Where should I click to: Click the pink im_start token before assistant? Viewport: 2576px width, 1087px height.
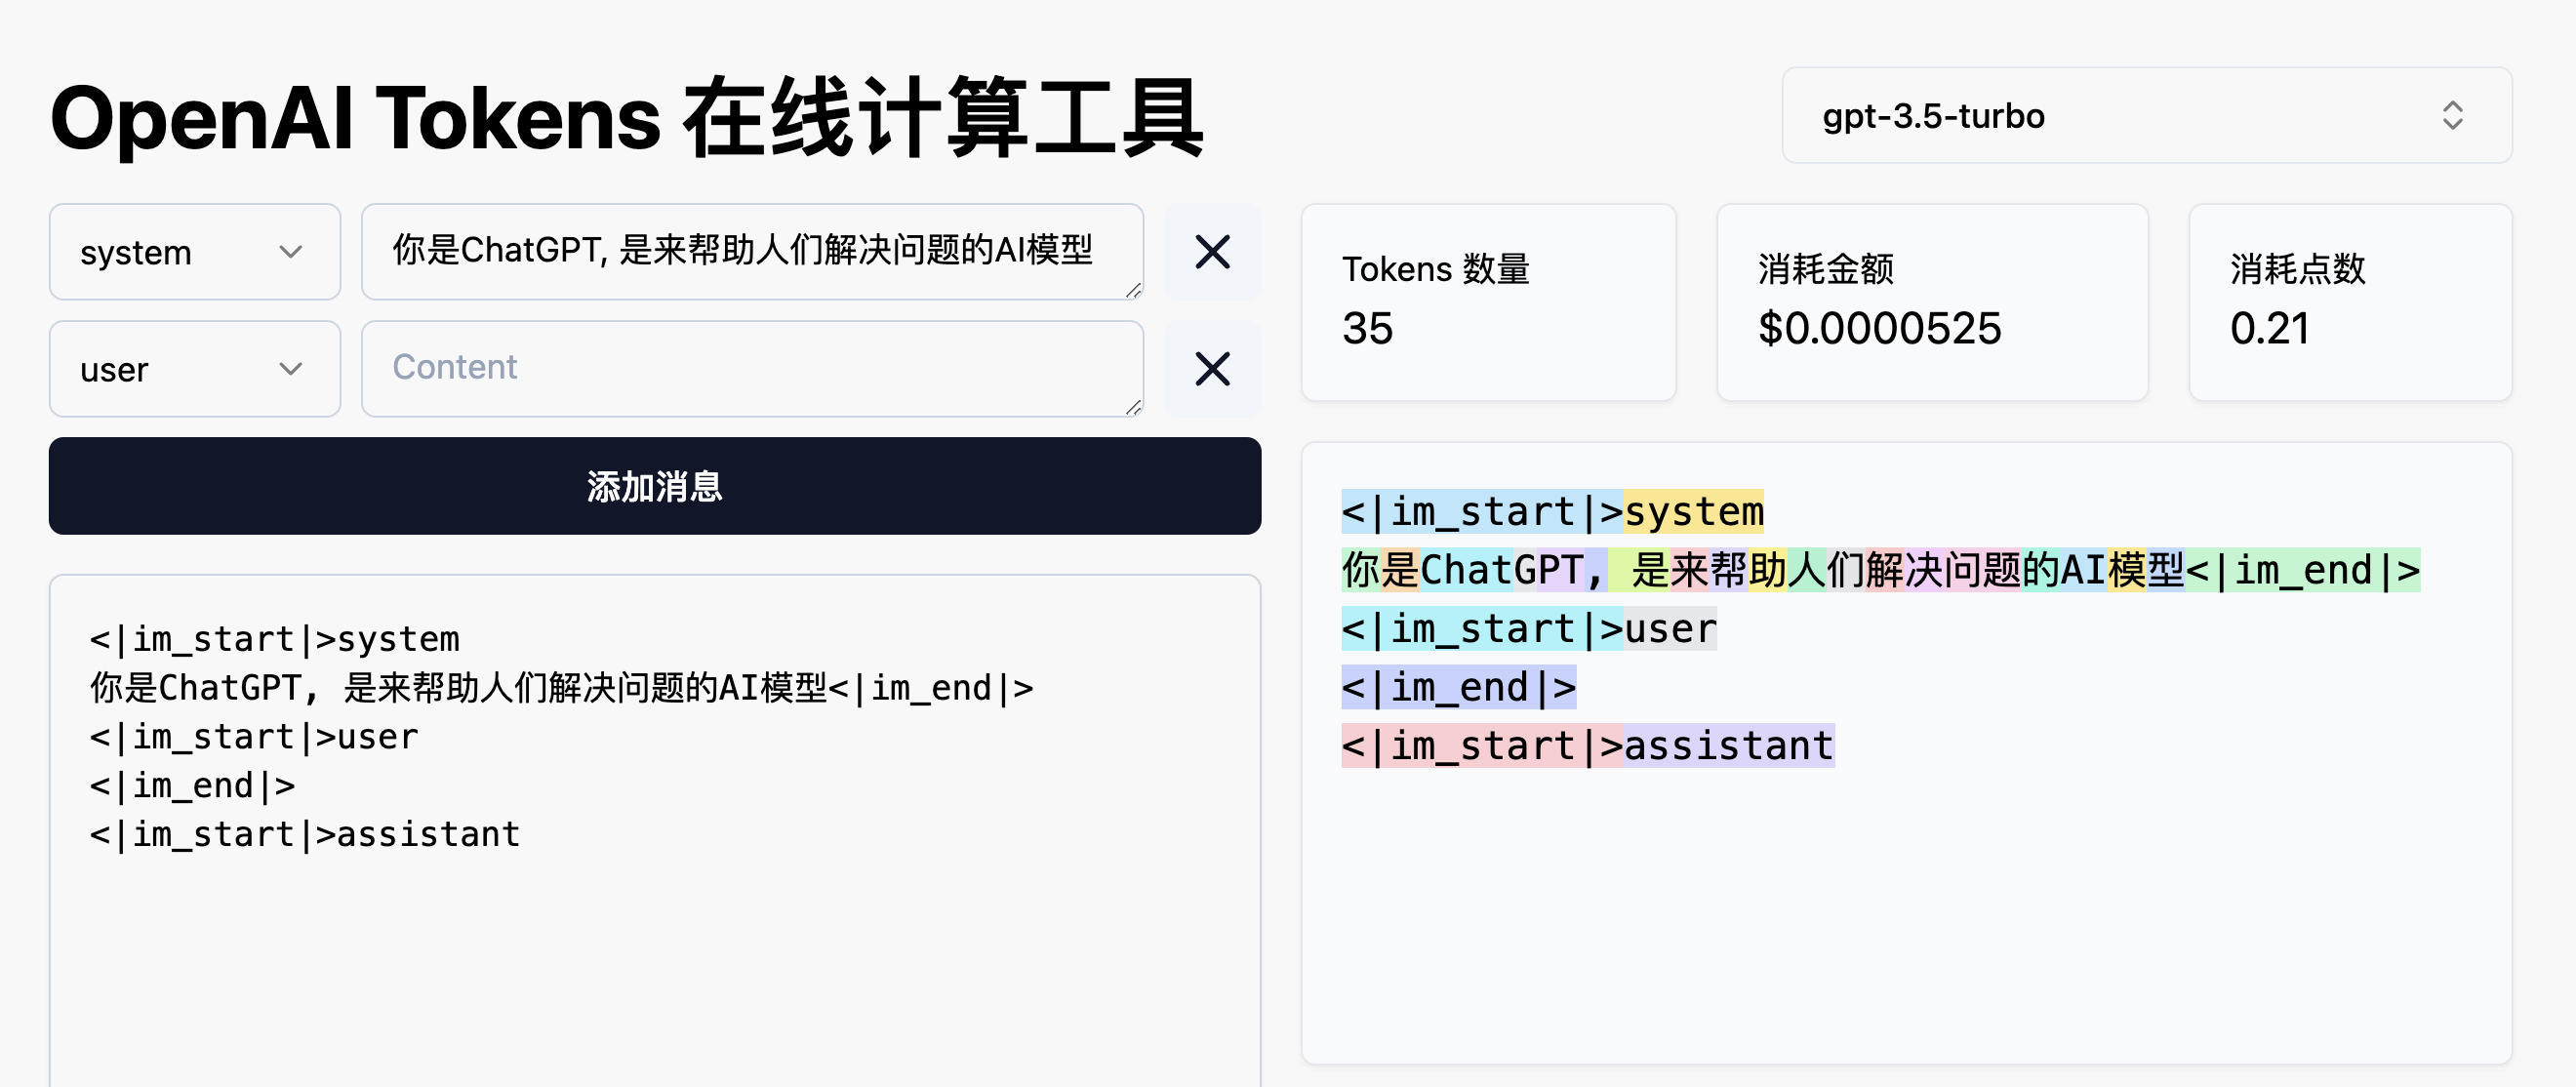[x=1481, y=746]
